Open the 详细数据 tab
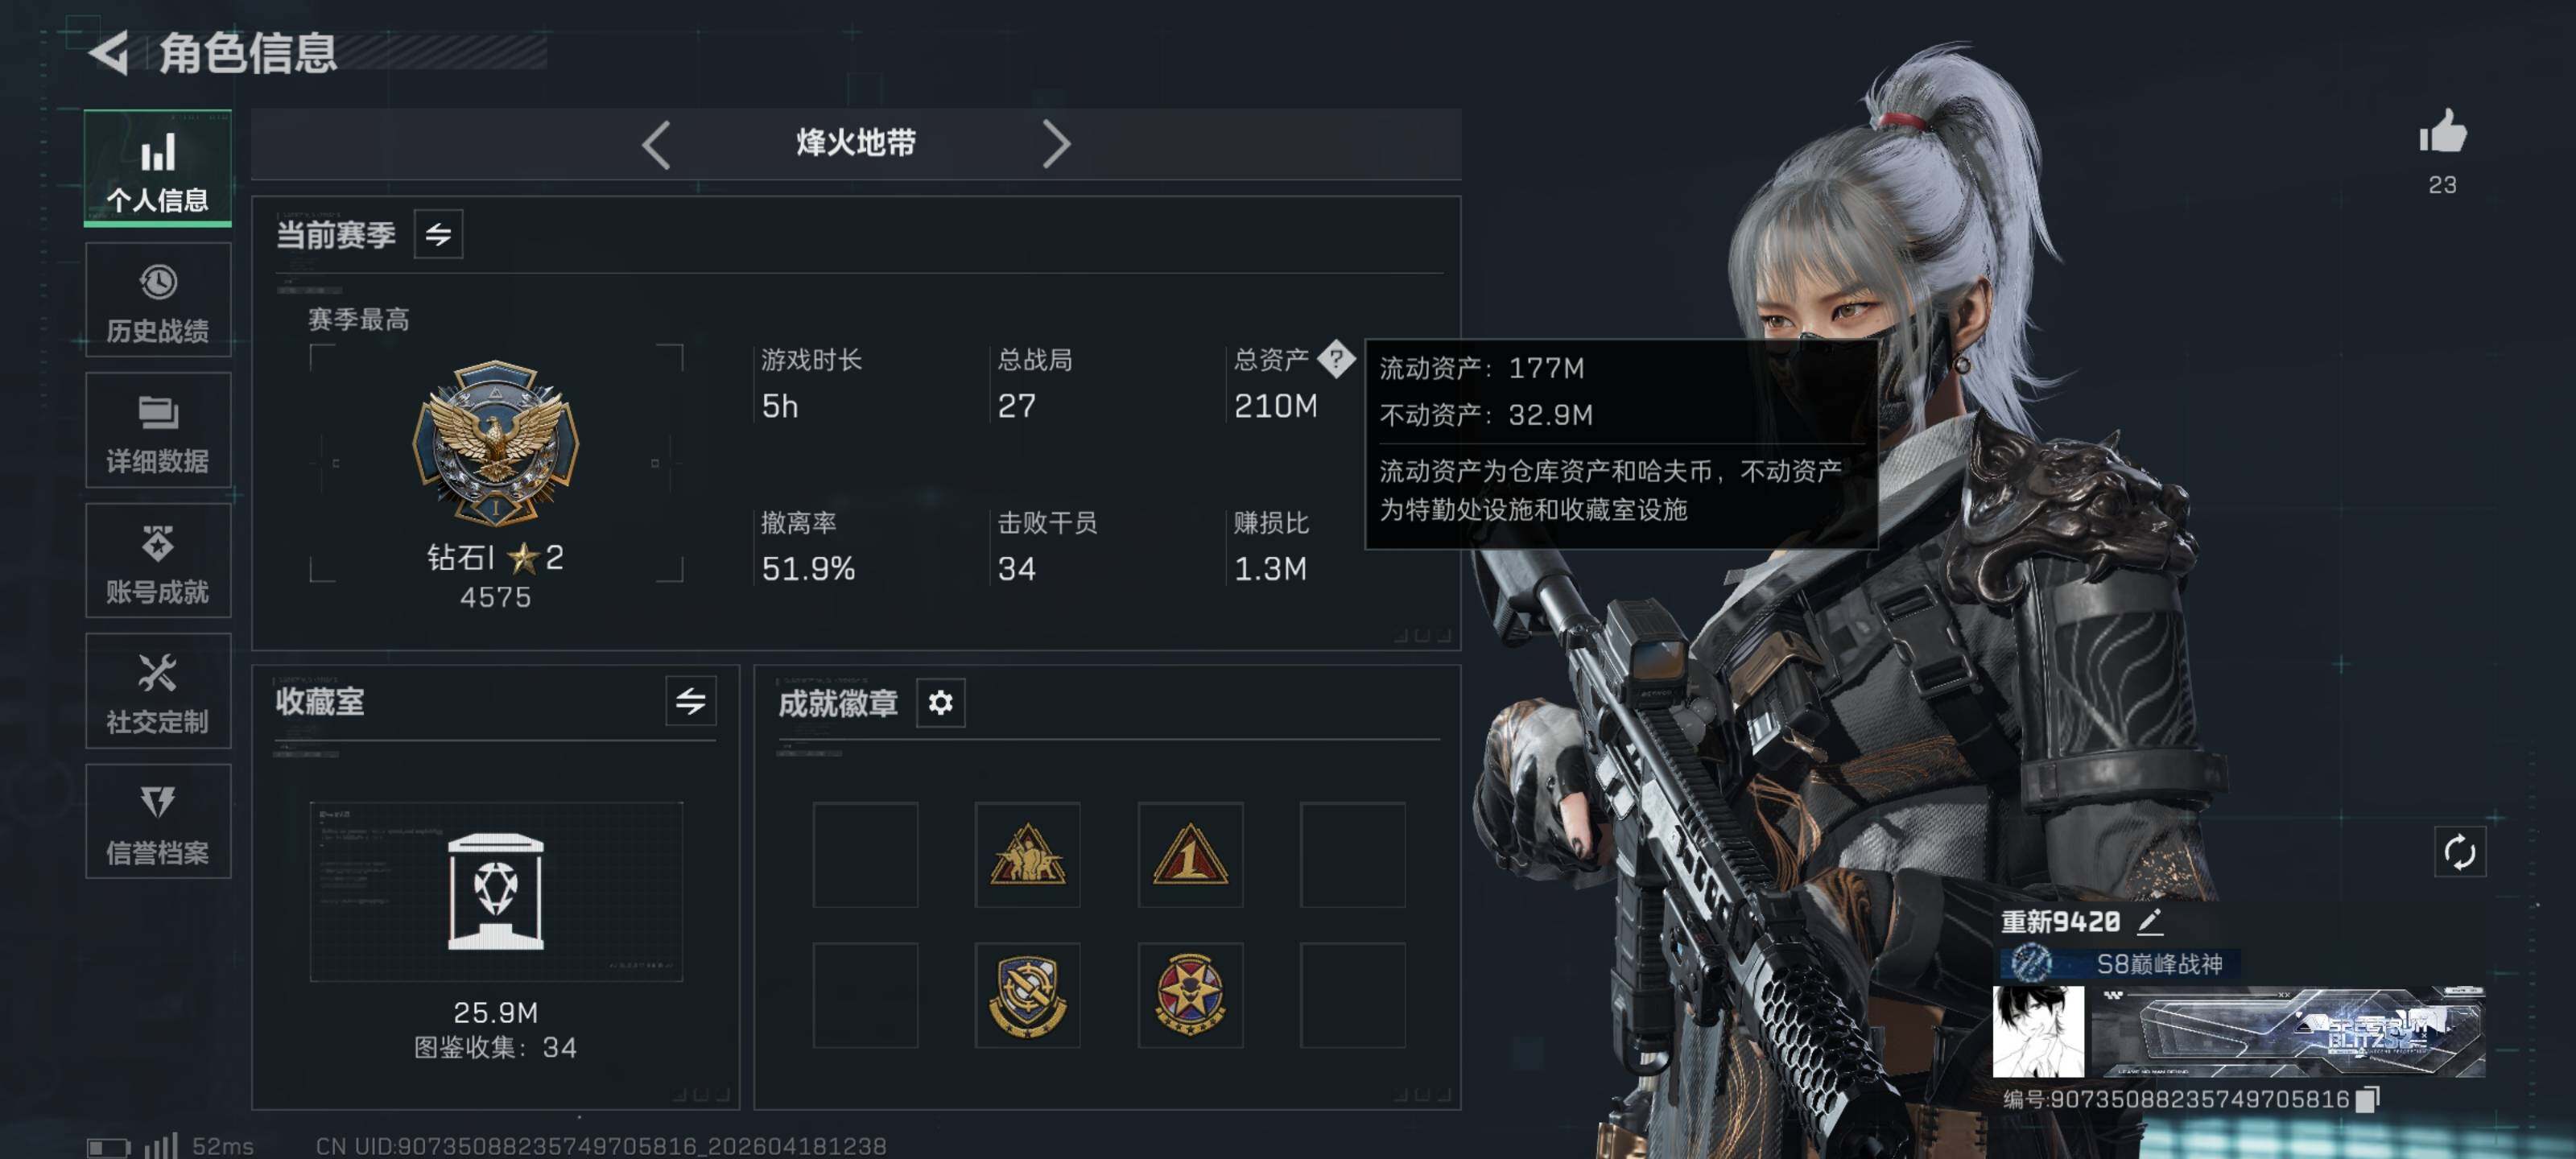 click(158, 430)
